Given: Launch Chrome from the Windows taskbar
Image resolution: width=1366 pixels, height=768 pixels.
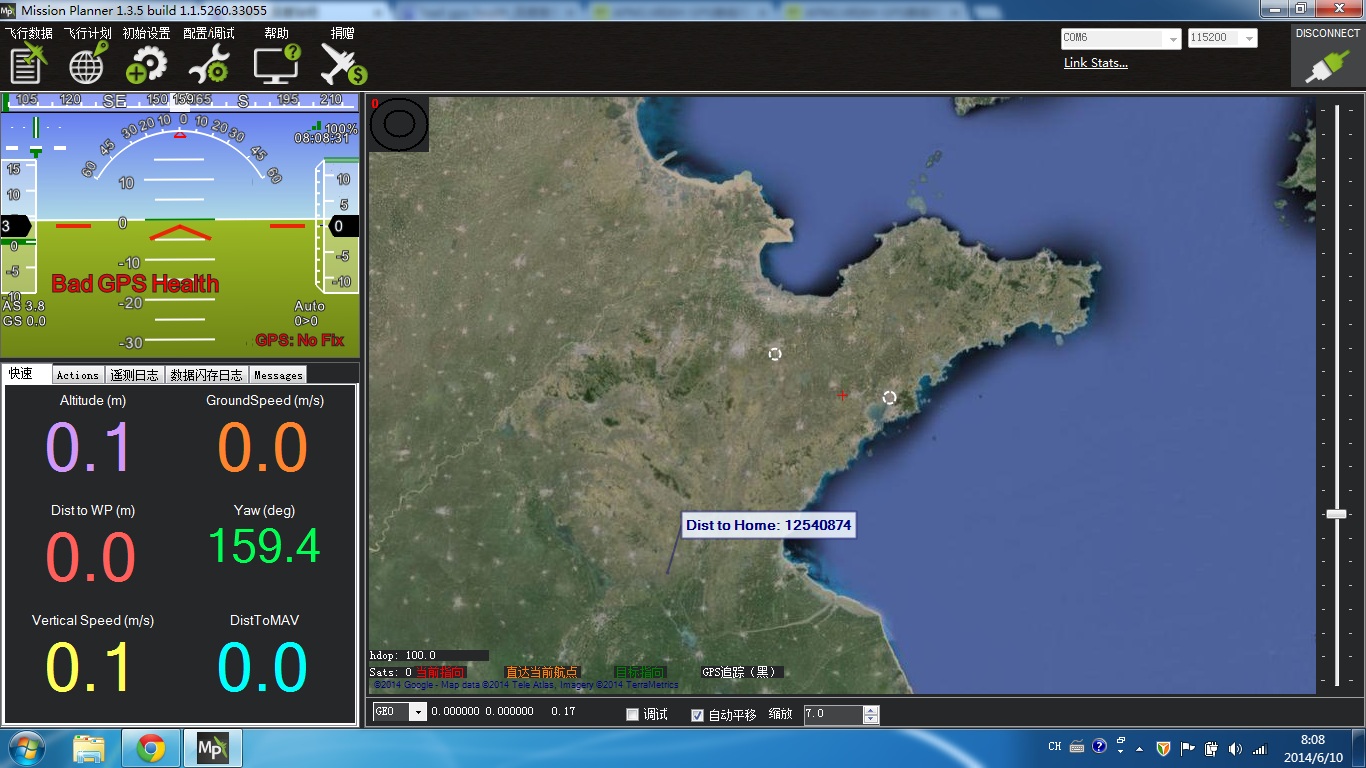Looking at the screenshot, I should click(x=151, y=748).
